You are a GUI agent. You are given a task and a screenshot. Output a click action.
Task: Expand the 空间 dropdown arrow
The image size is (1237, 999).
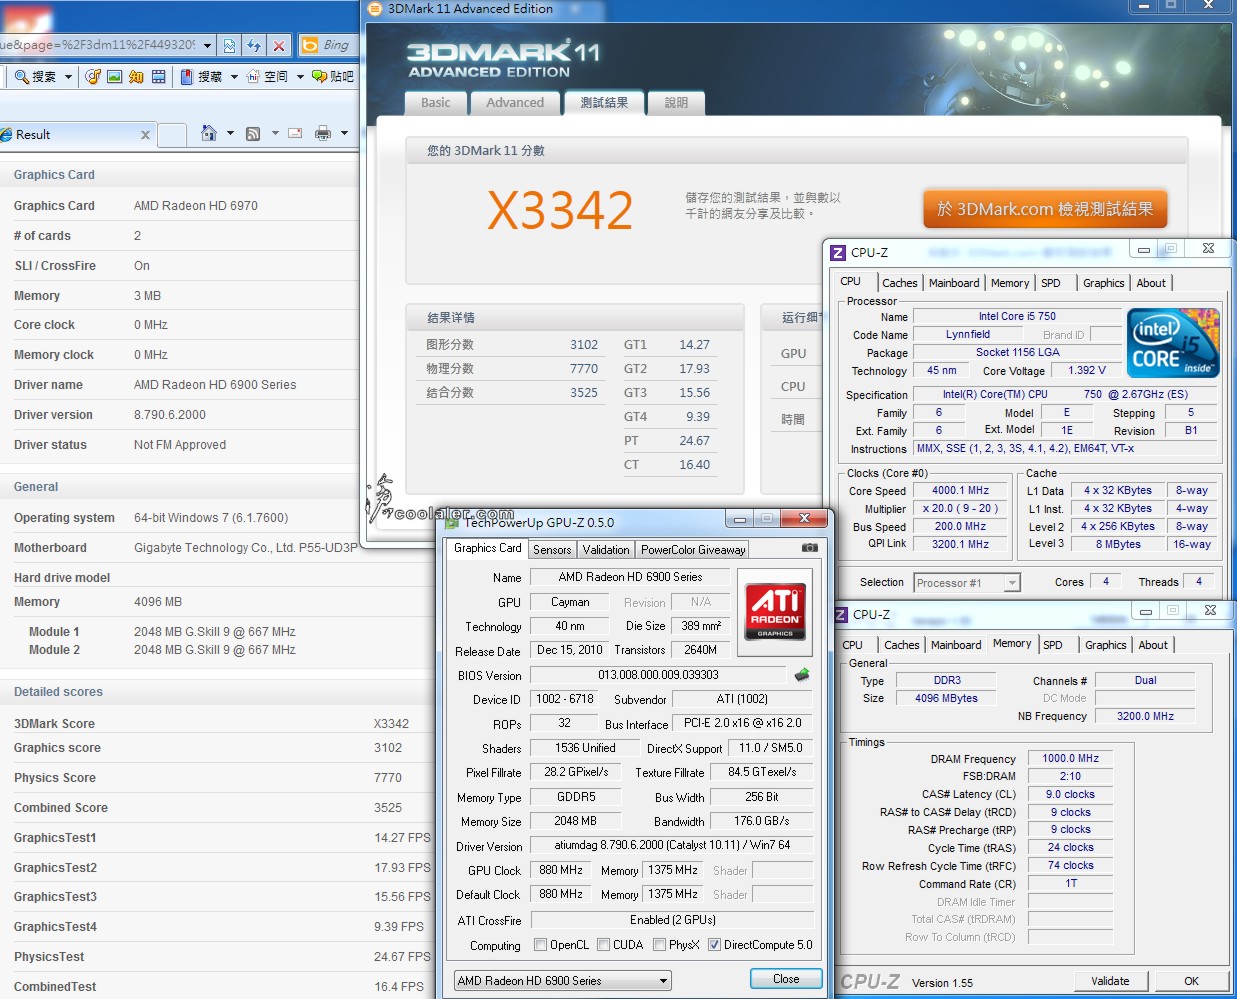[x=300, y=77]
